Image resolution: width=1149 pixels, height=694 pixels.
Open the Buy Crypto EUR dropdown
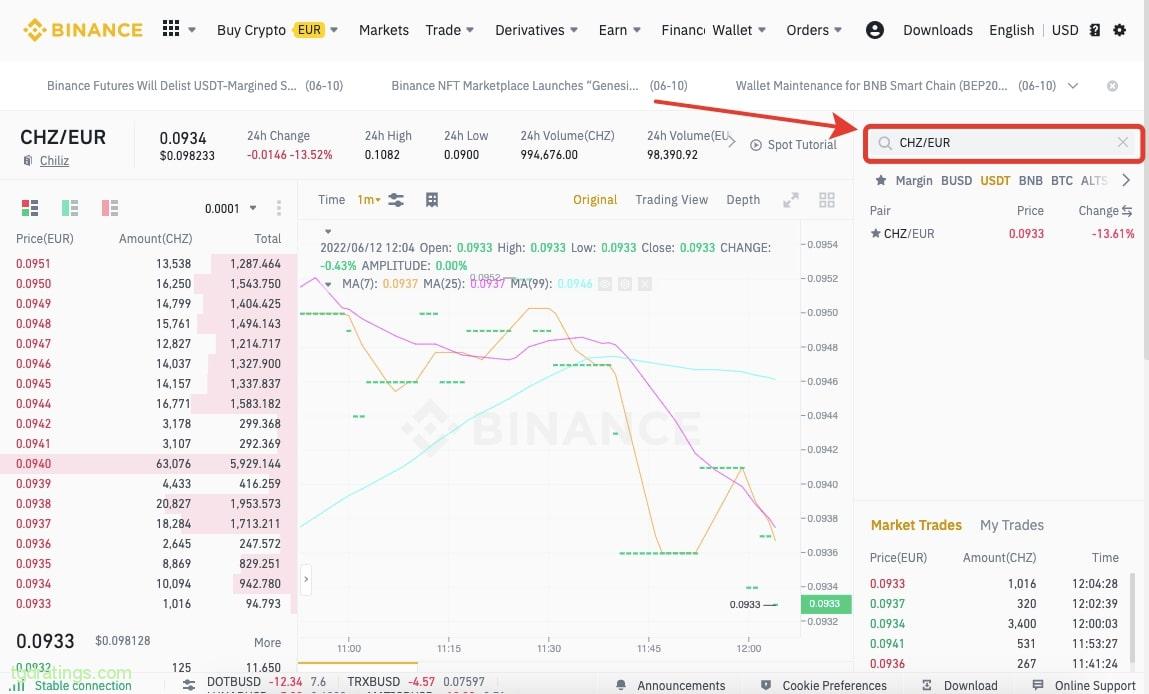pos(277,30)
